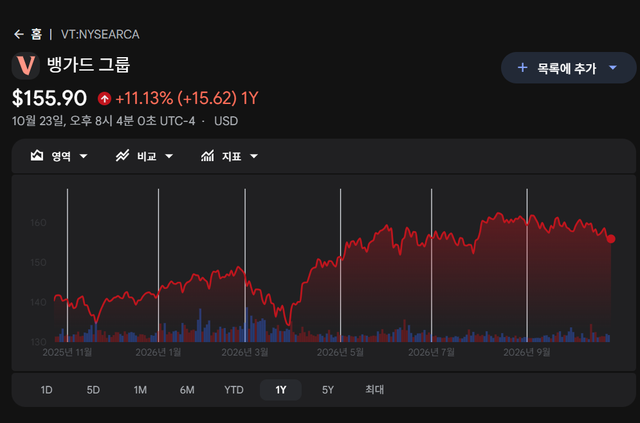This screenshot has width=640, height=423.
Task: Open the 지표 dropdown arrow
Action: coord(254,156)
